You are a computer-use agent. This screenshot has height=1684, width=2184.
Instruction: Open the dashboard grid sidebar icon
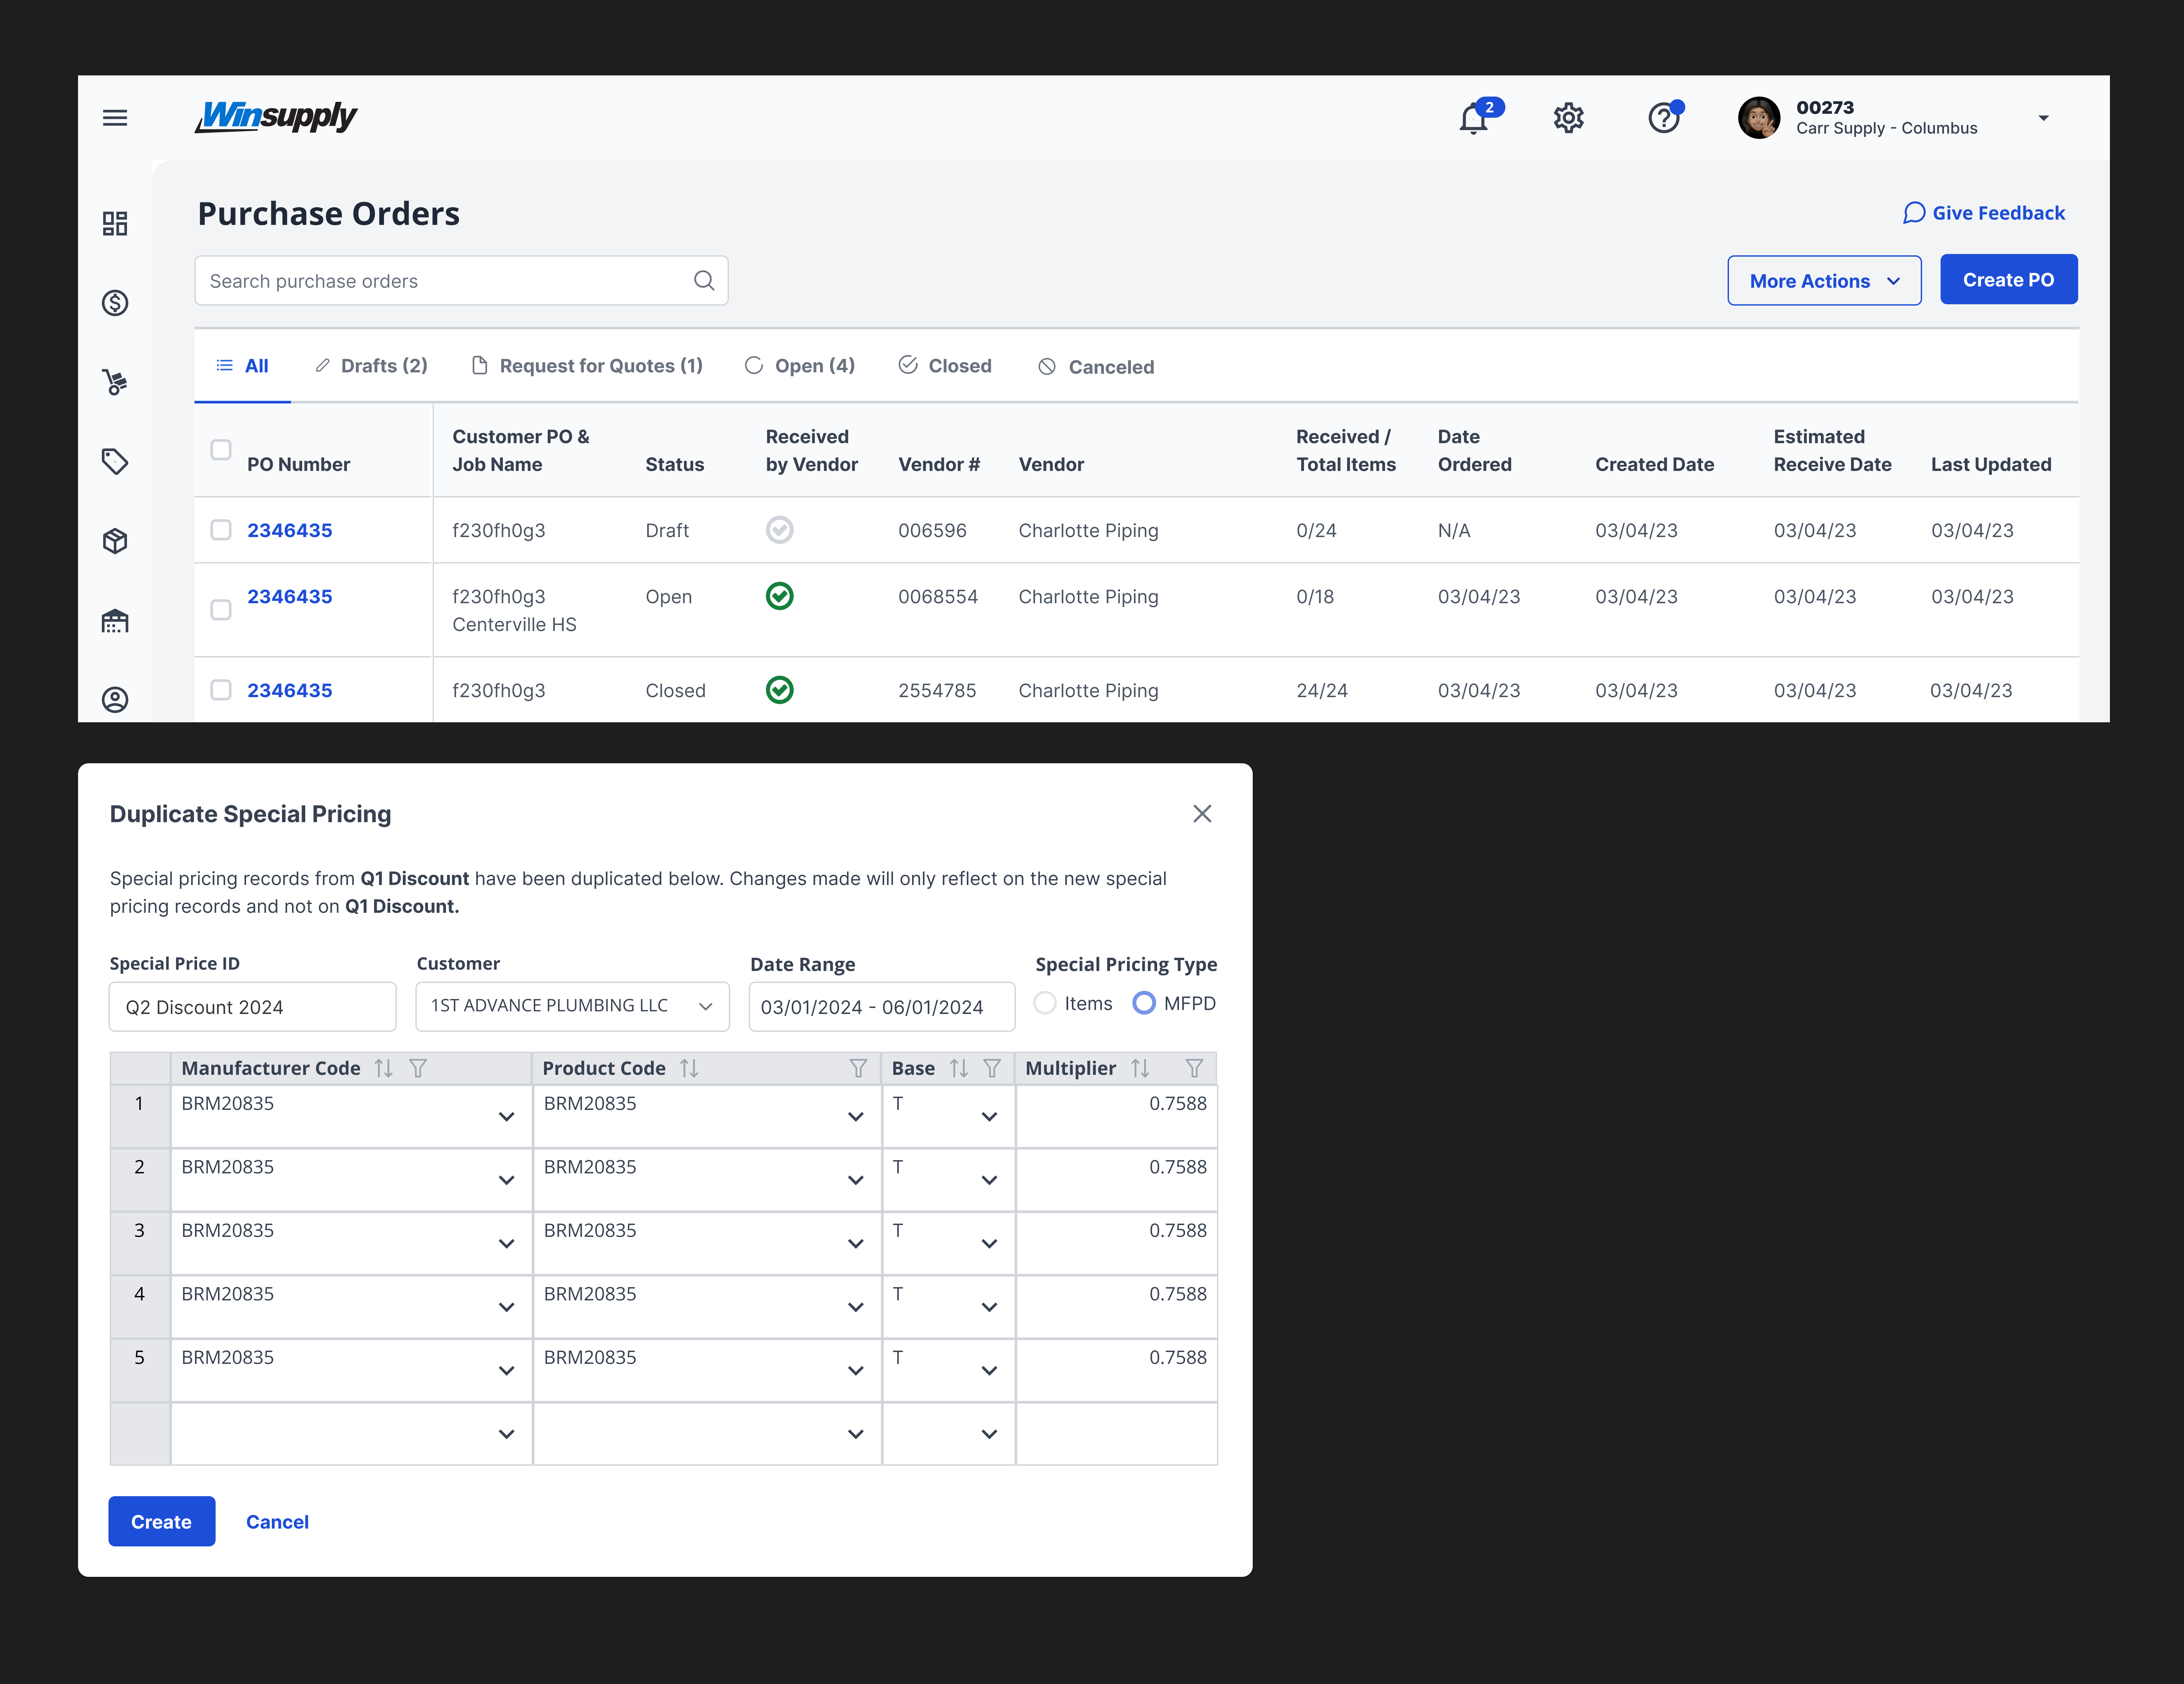tap(115, 223)
